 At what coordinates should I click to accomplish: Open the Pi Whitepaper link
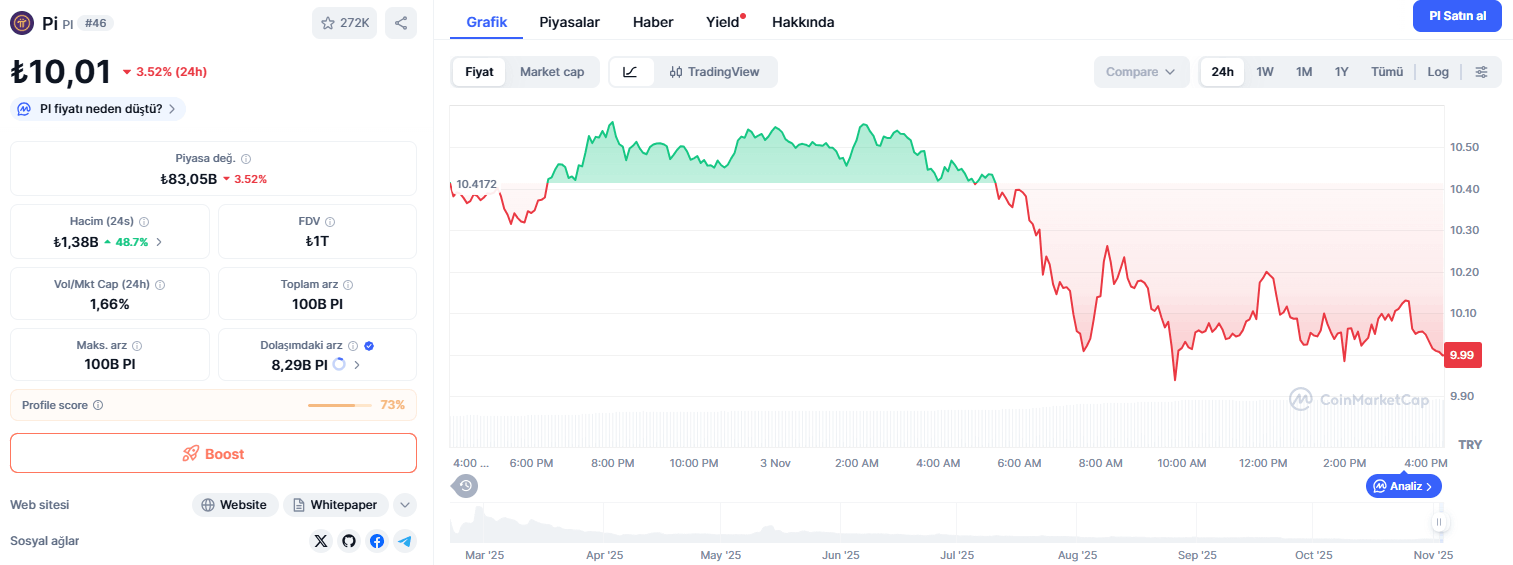(x=336, y=505)
